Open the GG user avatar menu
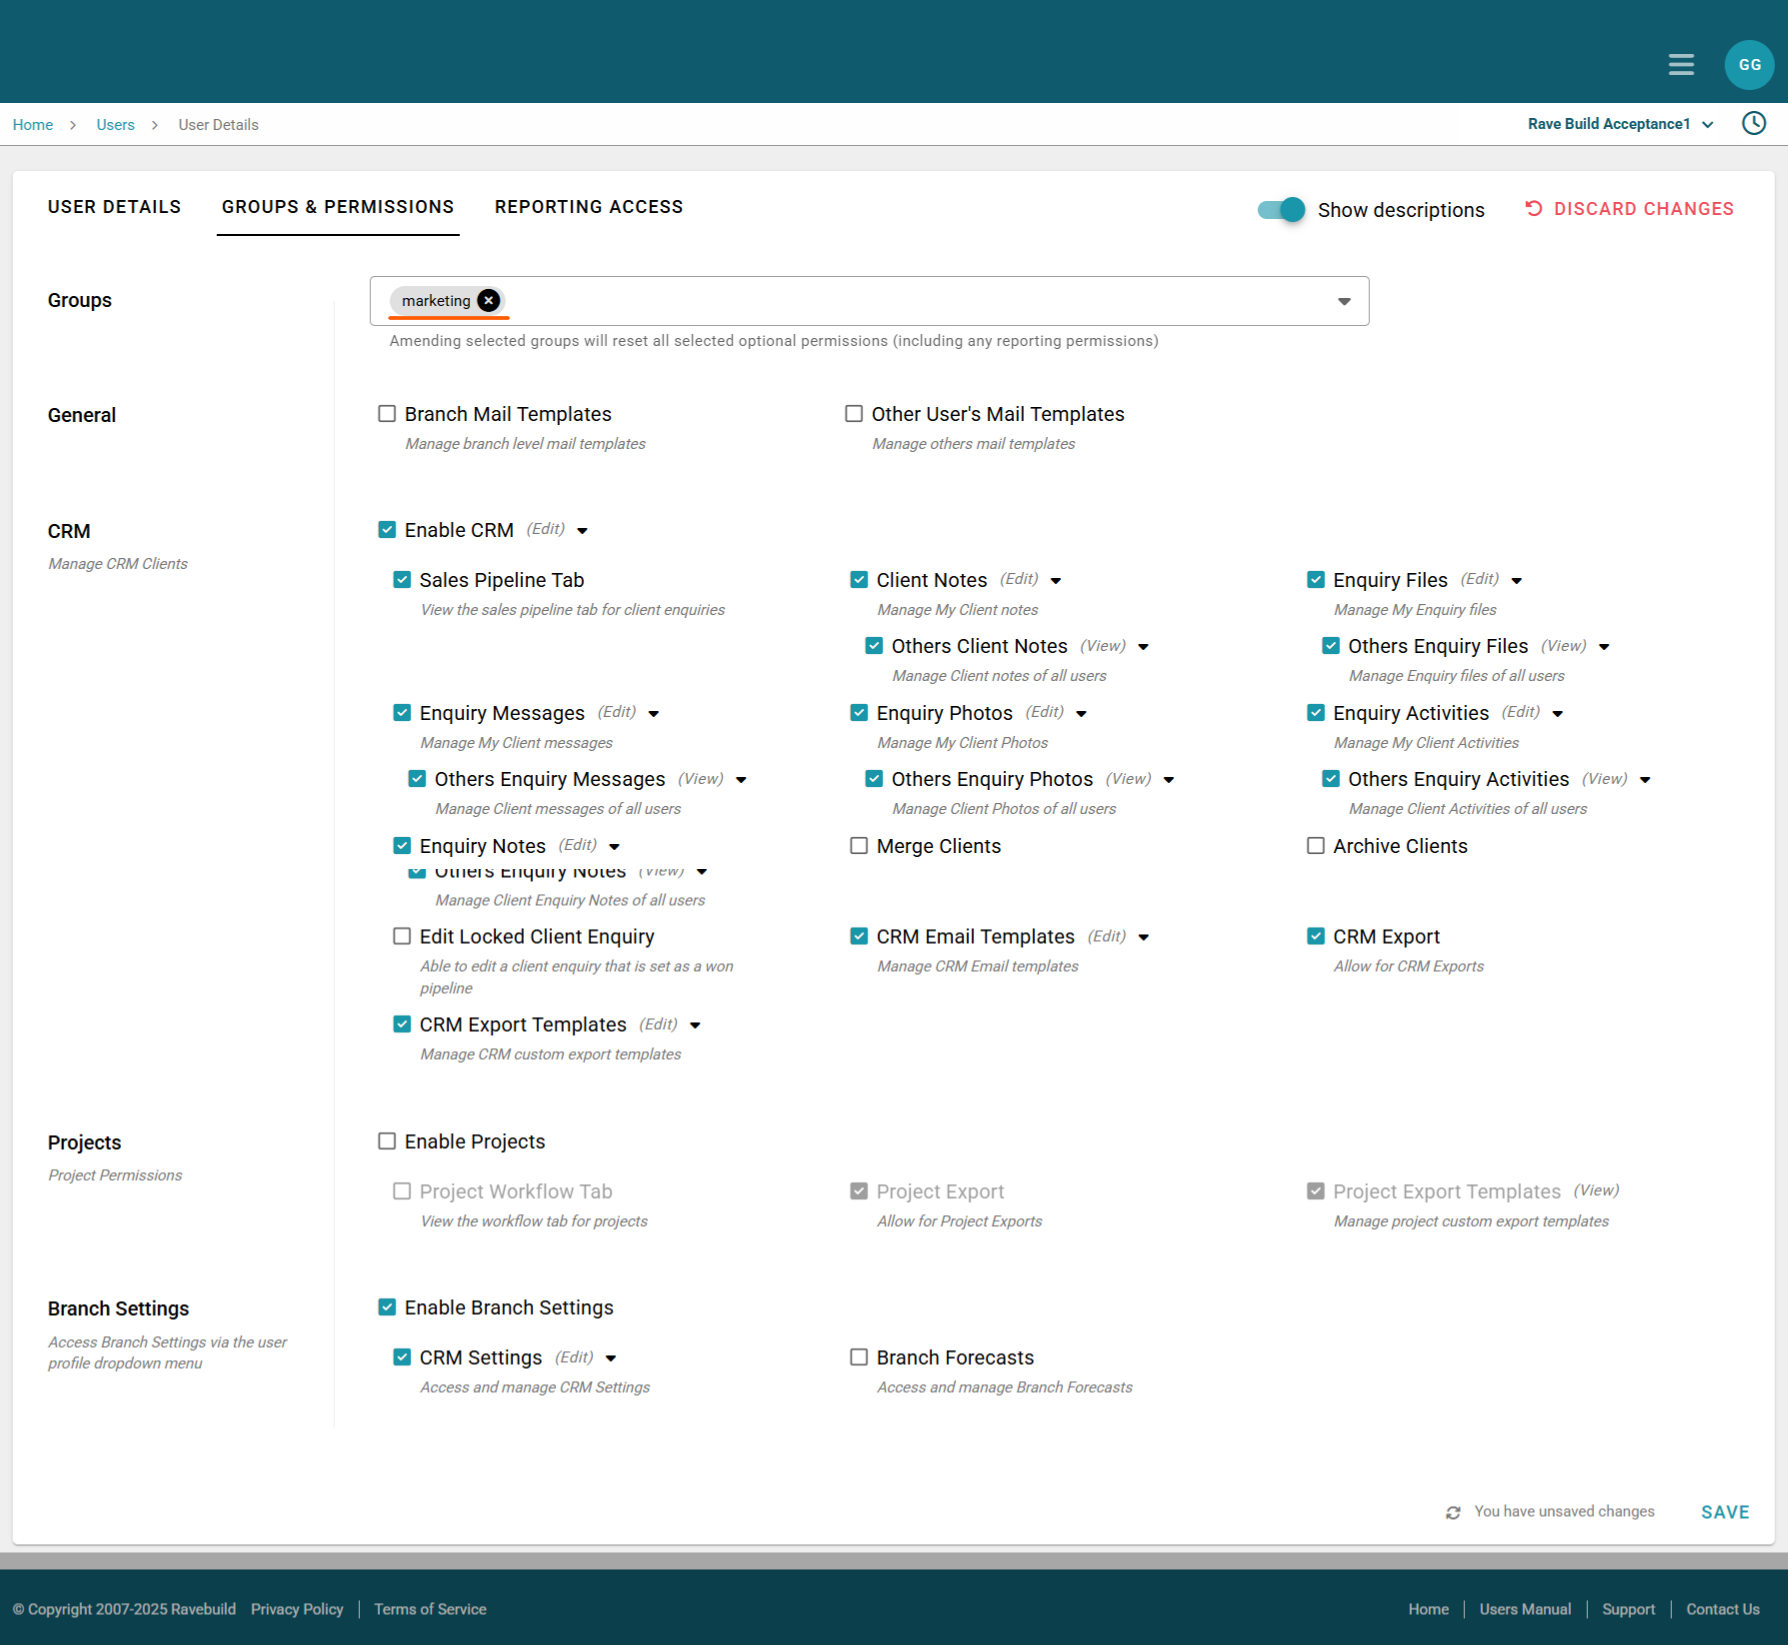The image size is (1788, 1645). coord(1749,65)
